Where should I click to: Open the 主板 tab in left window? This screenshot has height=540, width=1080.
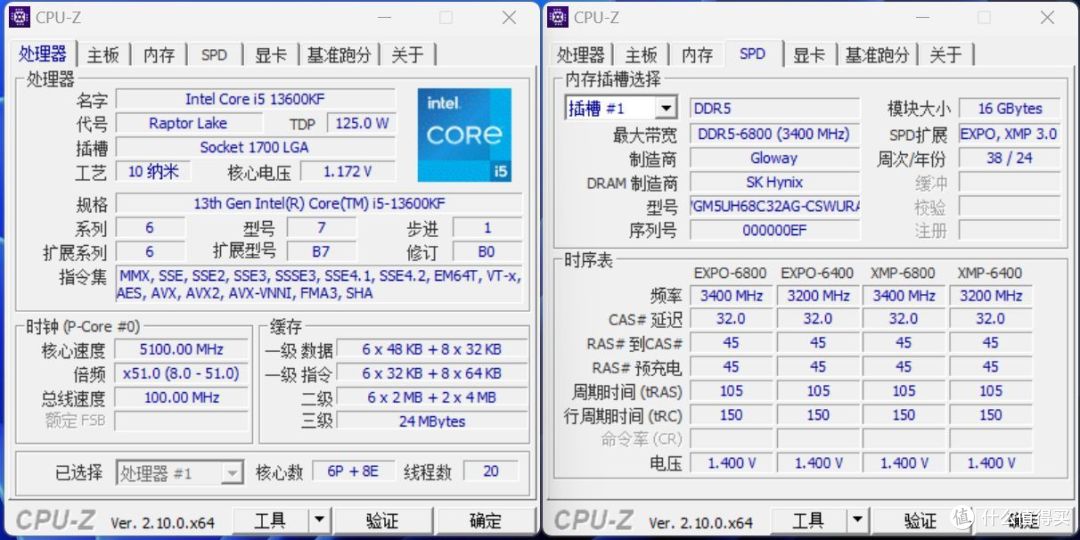(x=103, y=55)
